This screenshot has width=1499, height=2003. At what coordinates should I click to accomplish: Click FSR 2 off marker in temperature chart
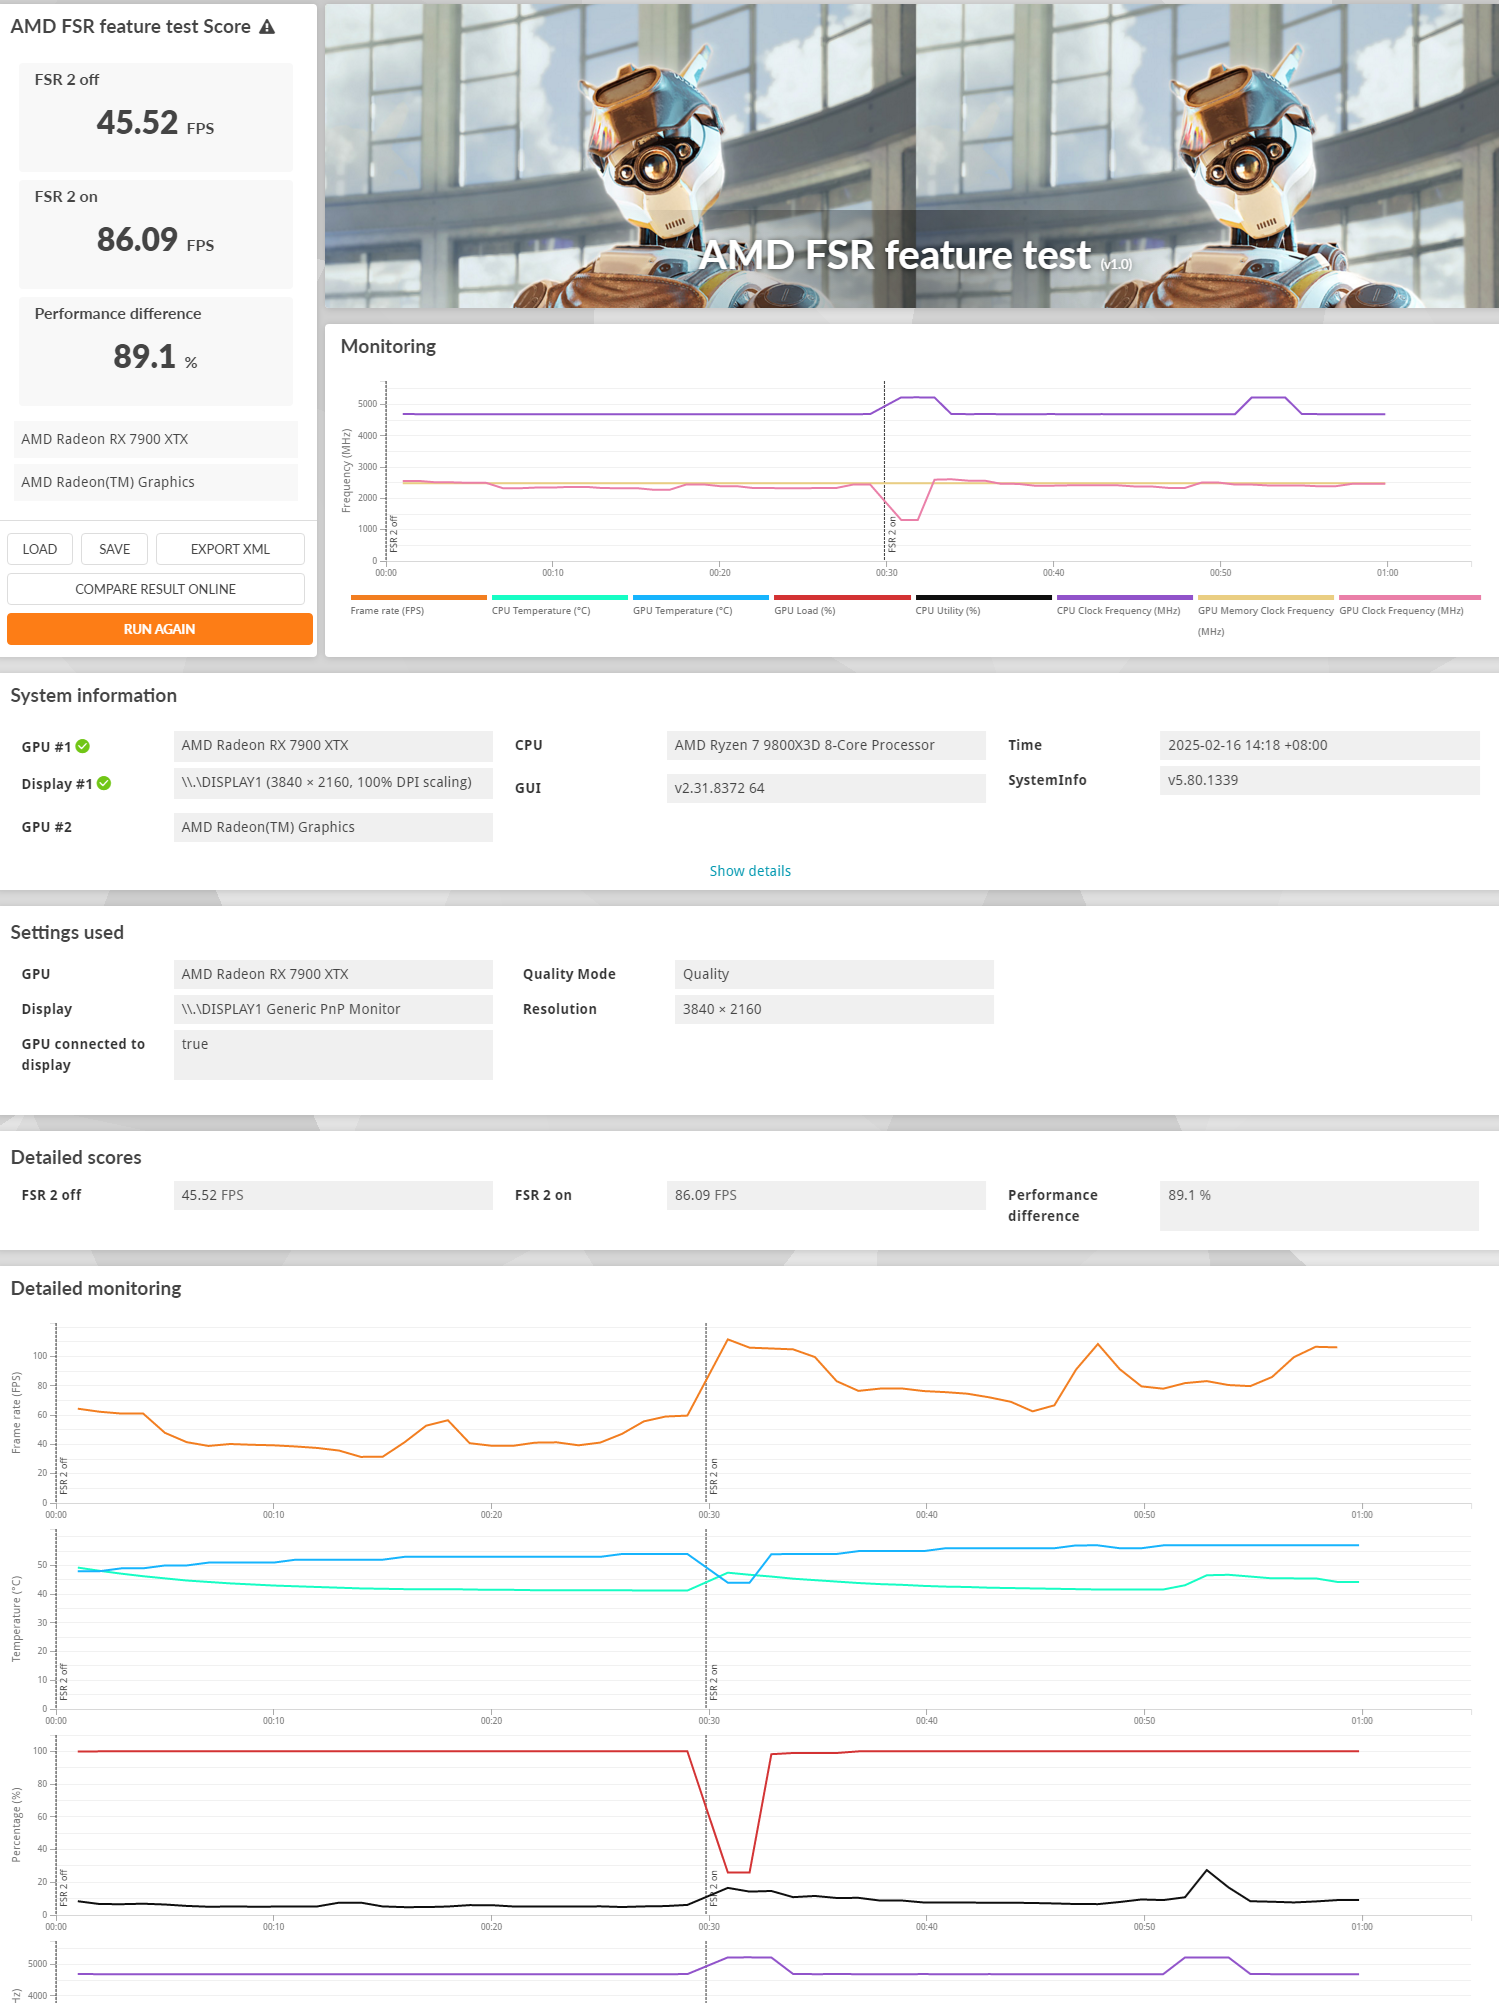[64, 1682]
